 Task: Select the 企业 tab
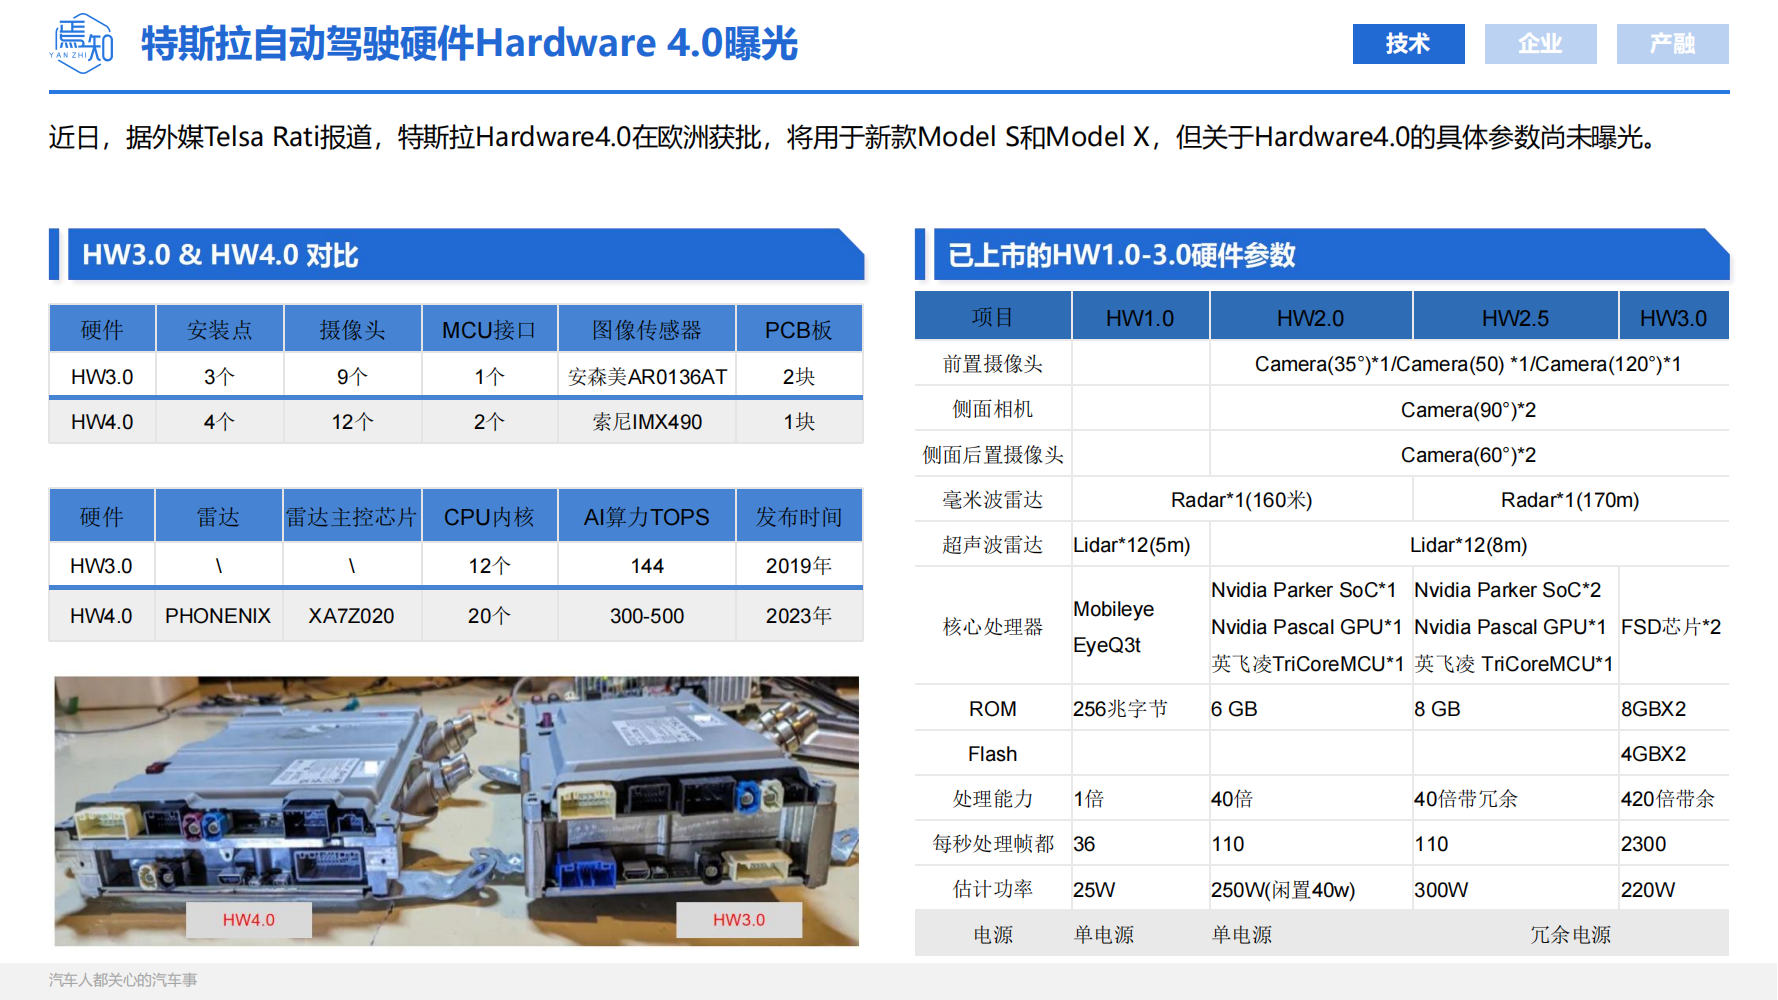click(1540, 44)
